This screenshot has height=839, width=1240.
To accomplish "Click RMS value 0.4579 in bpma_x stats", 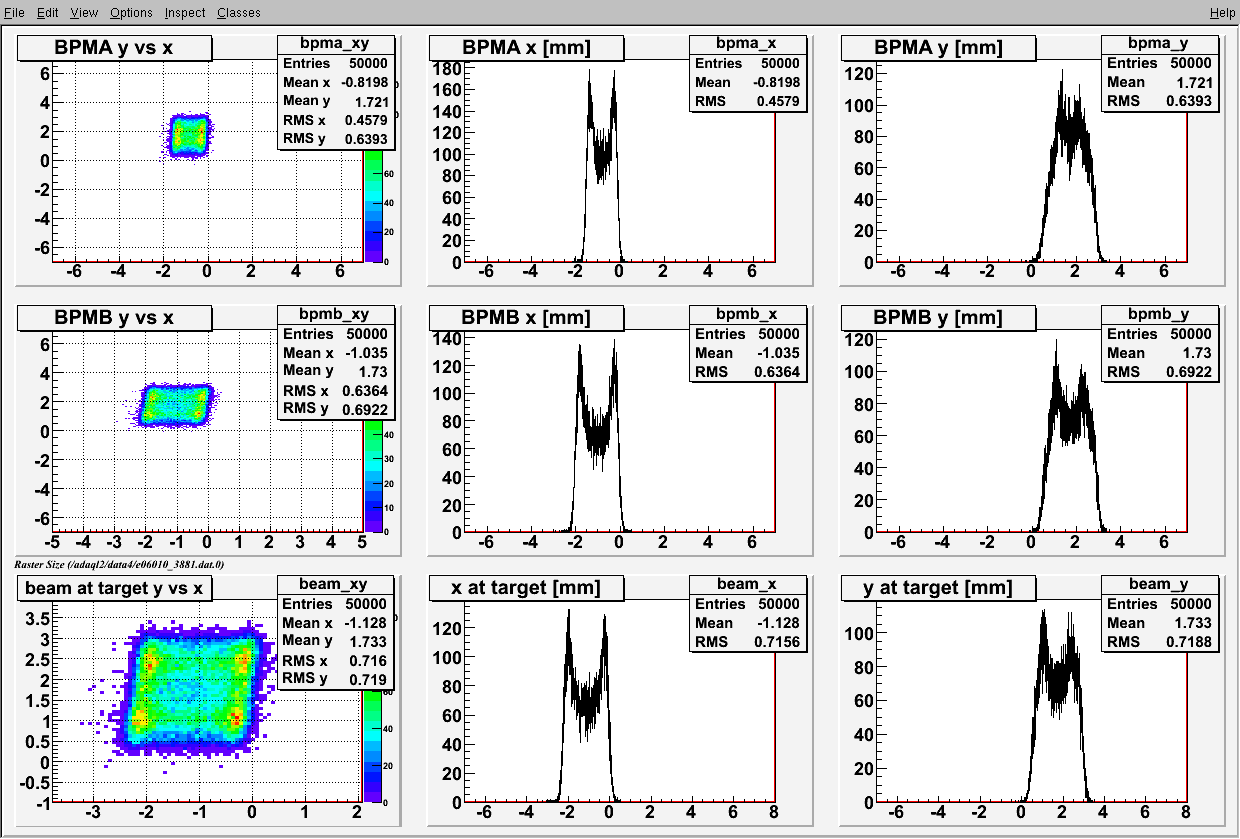I will coord(779,101).
